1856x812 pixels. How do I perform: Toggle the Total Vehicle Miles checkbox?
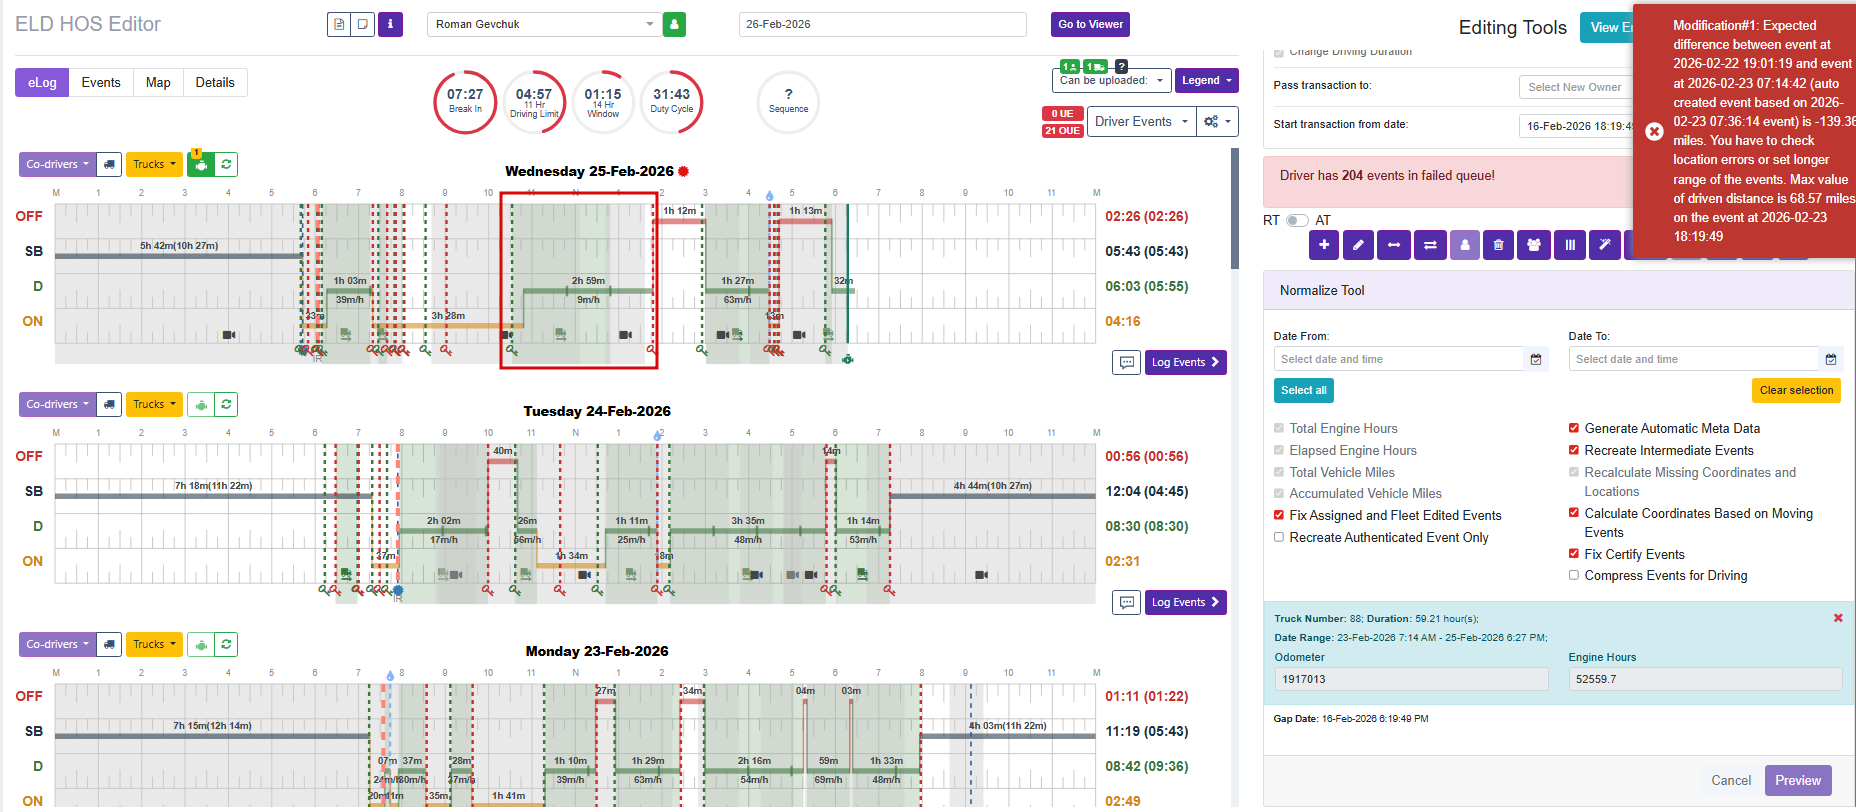(1279, 472)
